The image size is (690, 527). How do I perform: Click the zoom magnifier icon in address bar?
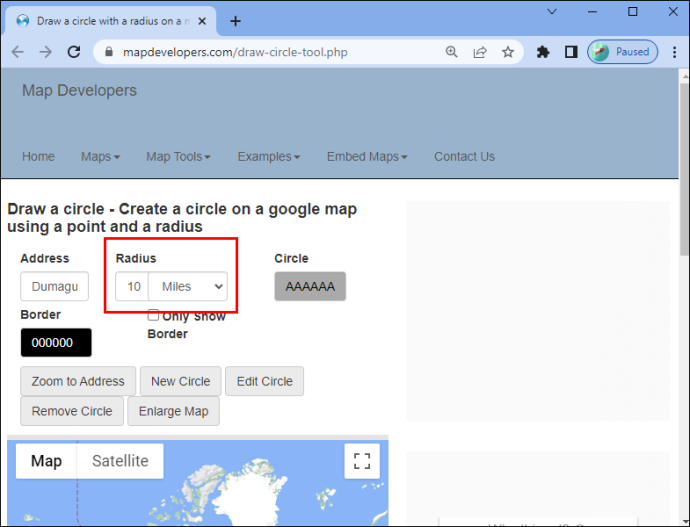click(x=451, y=52)
